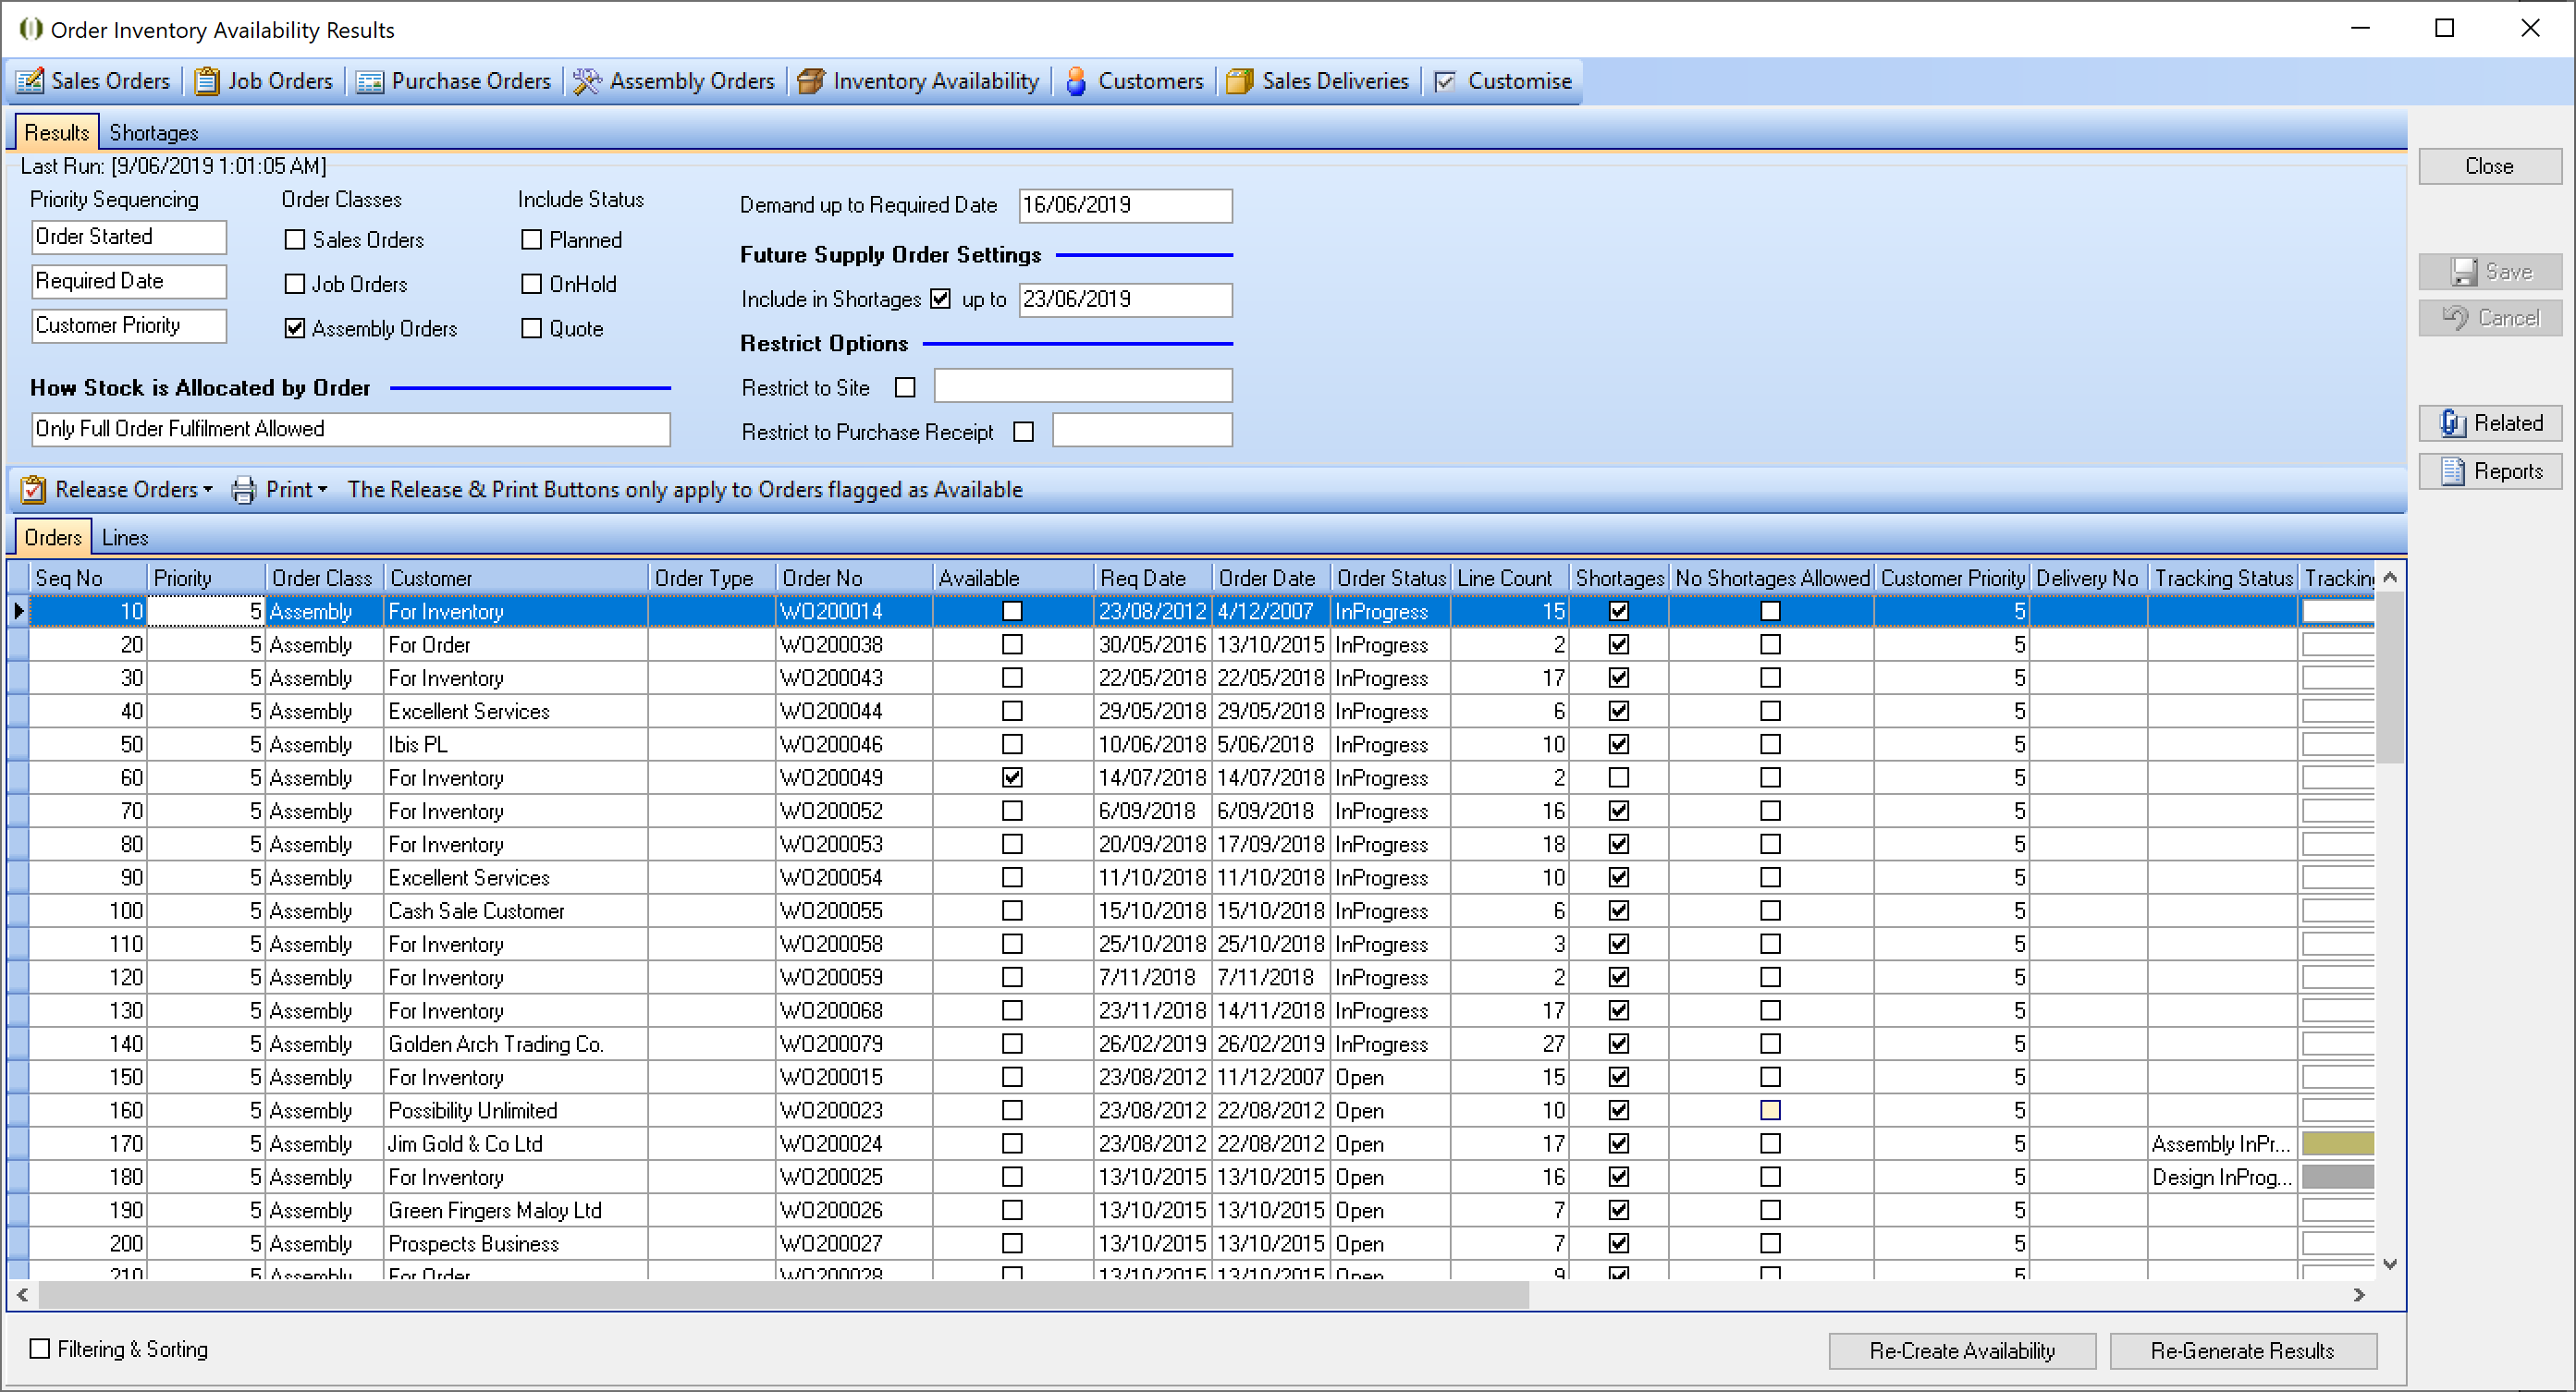The image size is (2576, 1392).
Task: Click the Related button icon
Action: (x=2452, y=423)
